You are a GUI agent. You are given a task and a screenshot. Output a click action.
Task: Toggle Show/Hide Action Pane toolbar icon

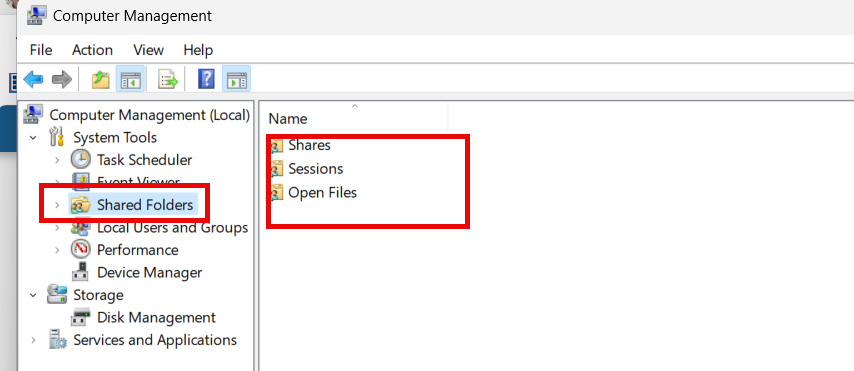[237, 80]
